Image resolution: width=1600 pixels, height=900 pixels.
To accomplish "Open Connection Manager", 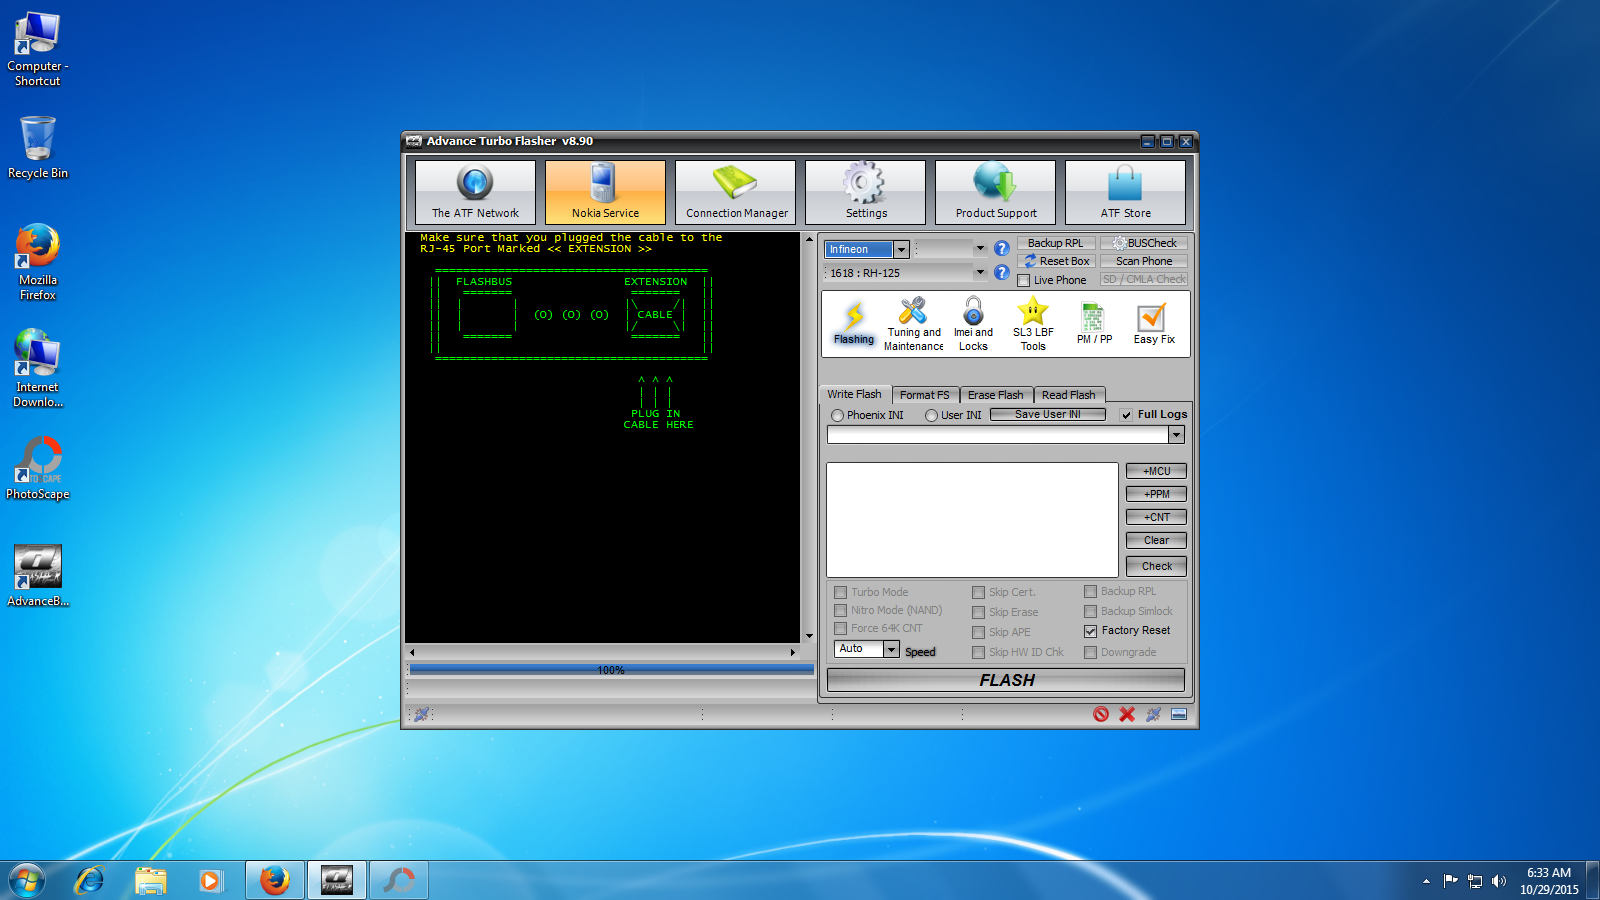I will (x=735, y=192).
